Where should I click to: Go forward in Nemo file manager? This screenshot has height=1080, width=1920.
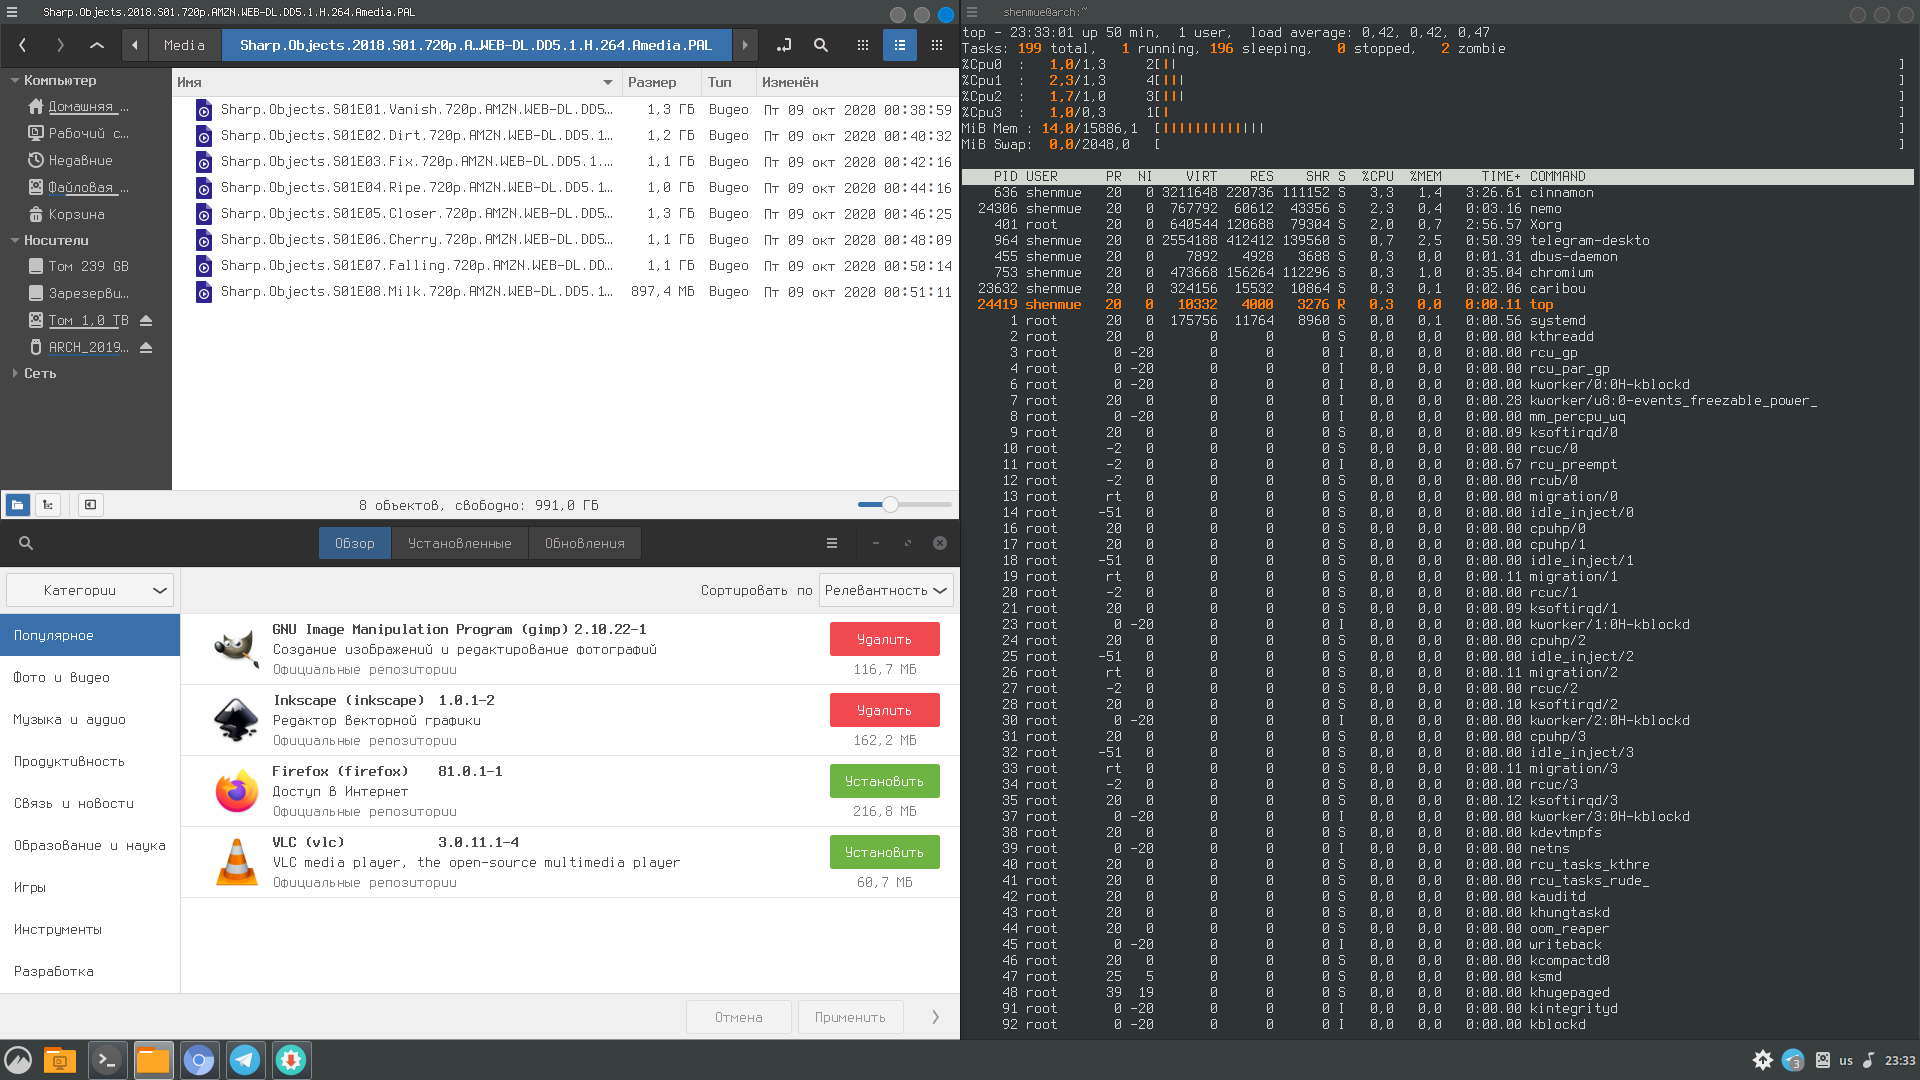(60, 45)
